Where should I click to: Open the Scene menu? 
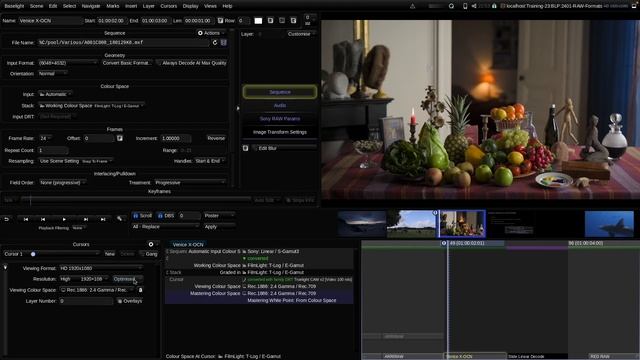(x=36, y=6)
